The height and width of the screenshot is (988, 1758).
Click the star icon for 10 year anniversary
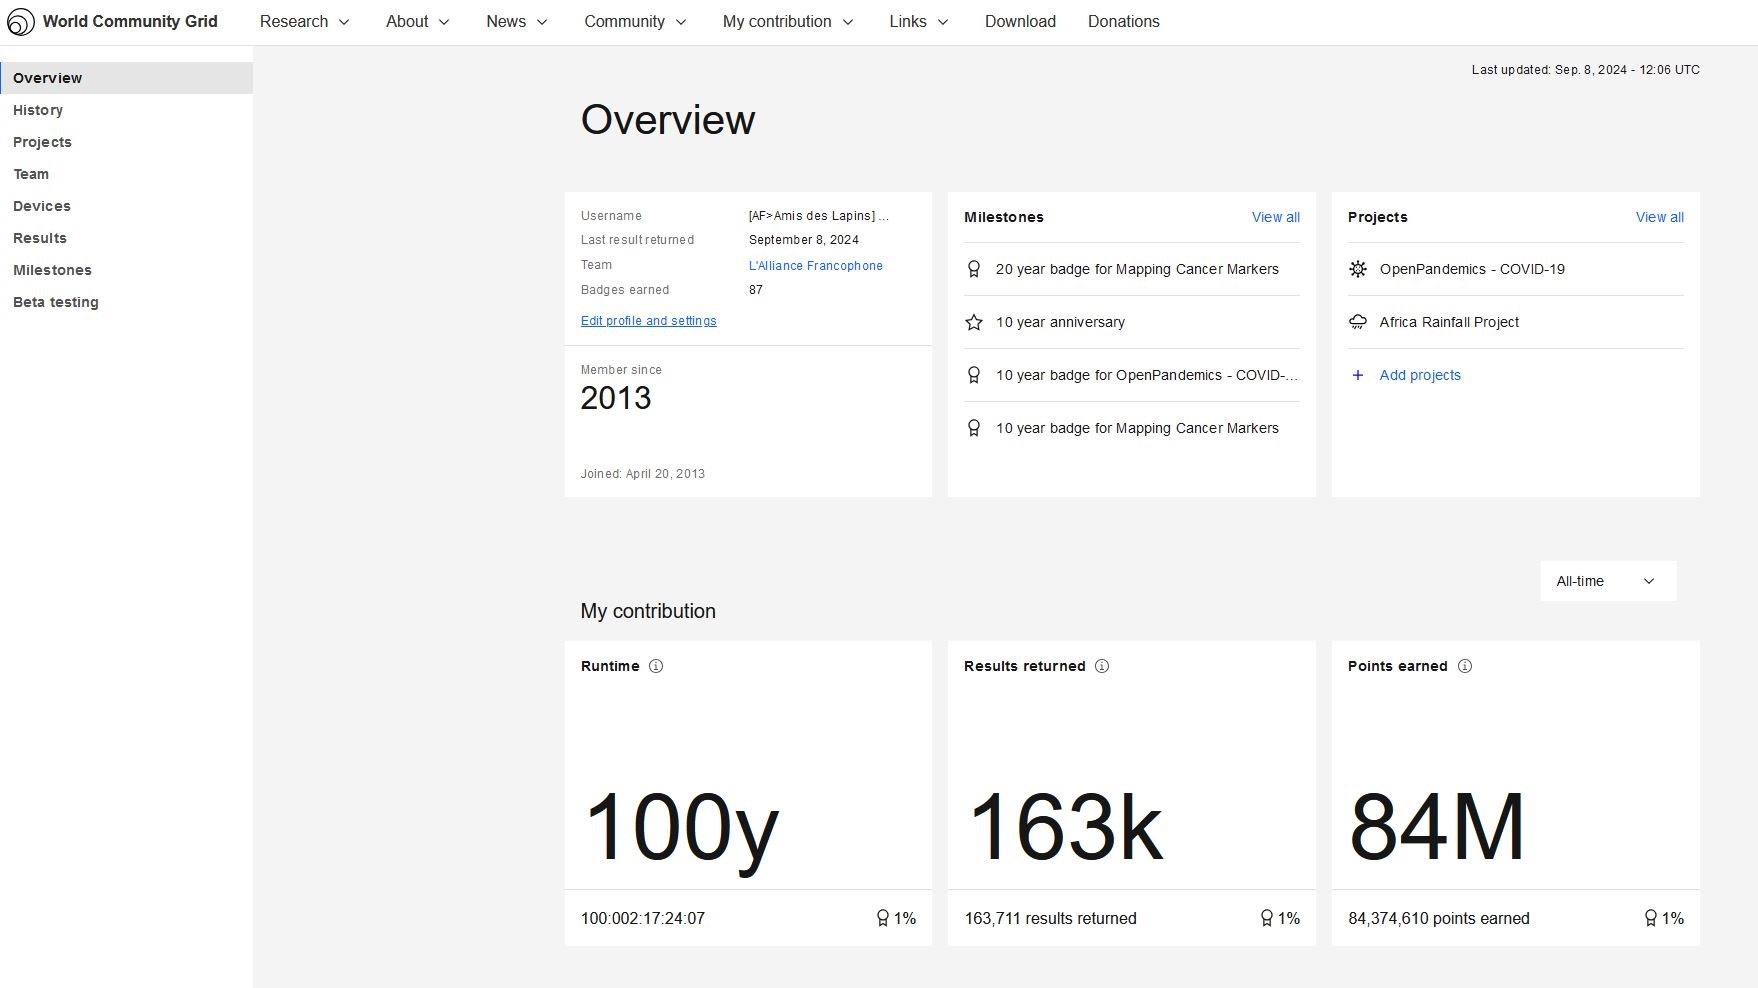pyautogui.click(x=974, y=322)
